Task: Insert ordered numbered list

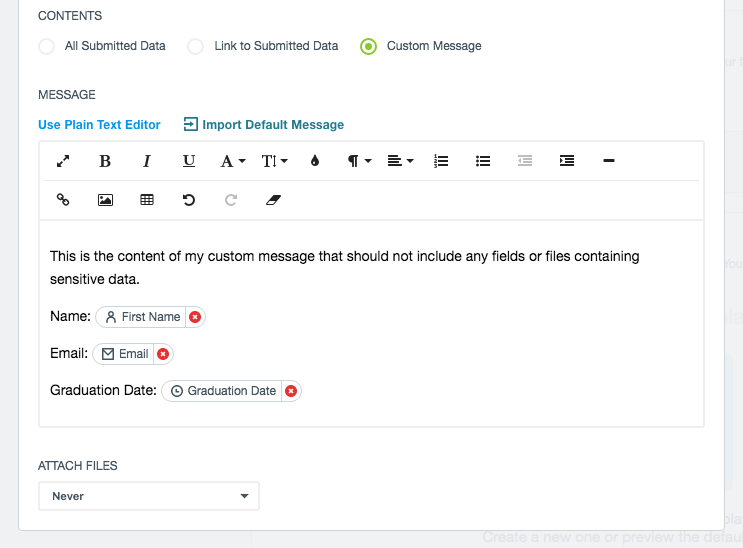Action: coord(441,161)
